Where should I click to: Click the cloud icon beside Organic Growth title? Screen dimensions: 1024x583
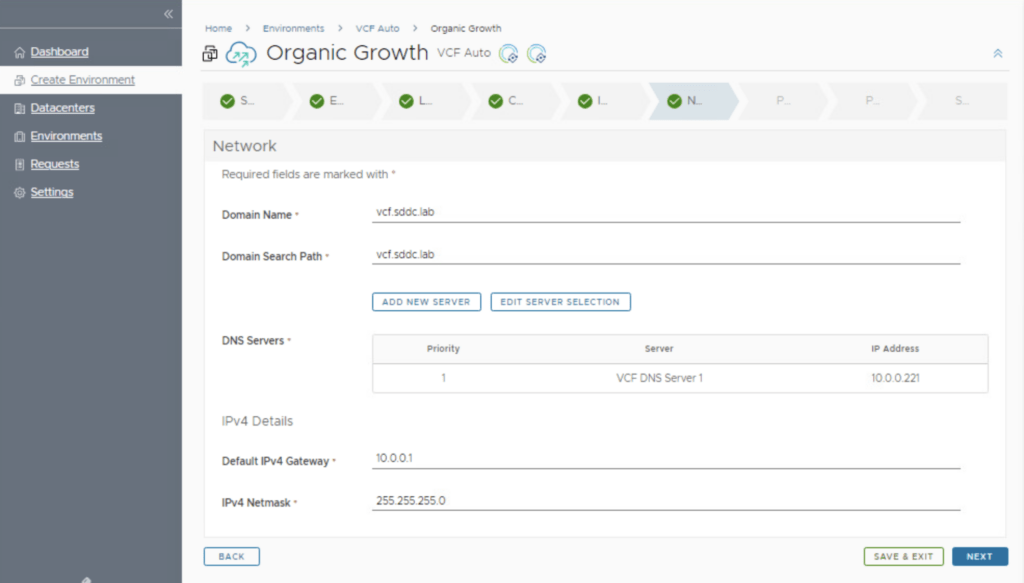click(x=241, y=54)
